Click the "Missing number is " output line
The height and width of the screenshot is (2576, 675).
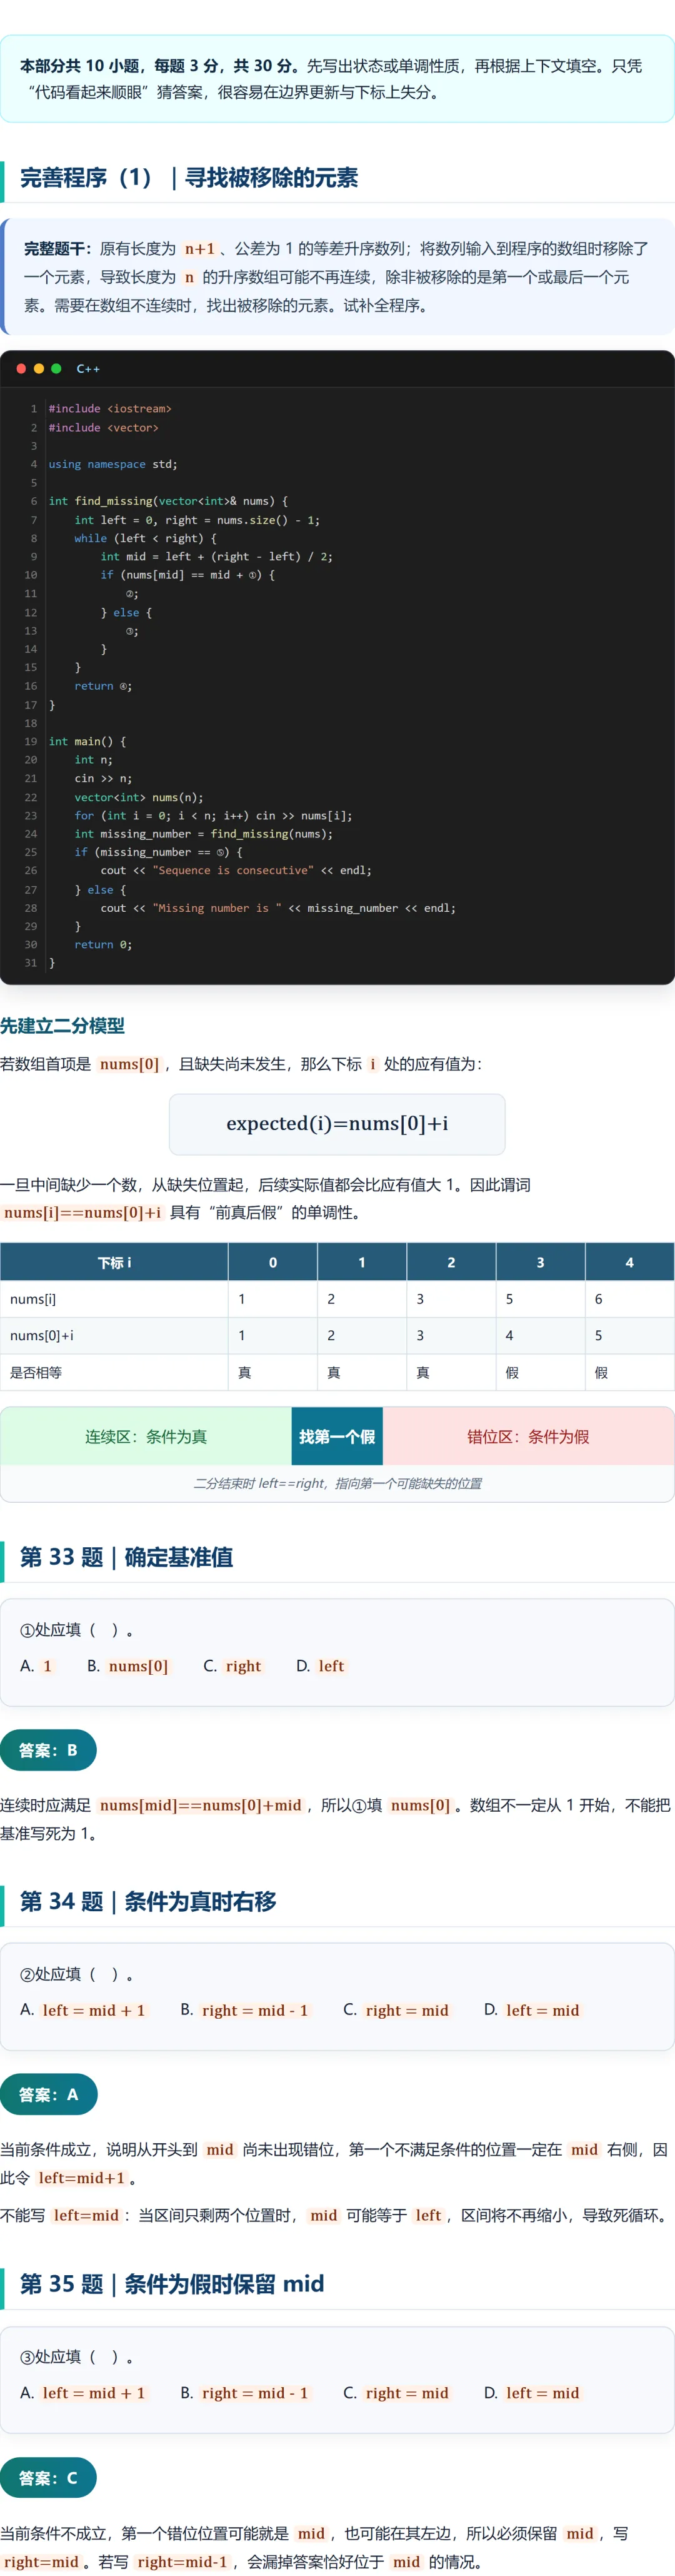pyautogui.click(x=278, y=908)
